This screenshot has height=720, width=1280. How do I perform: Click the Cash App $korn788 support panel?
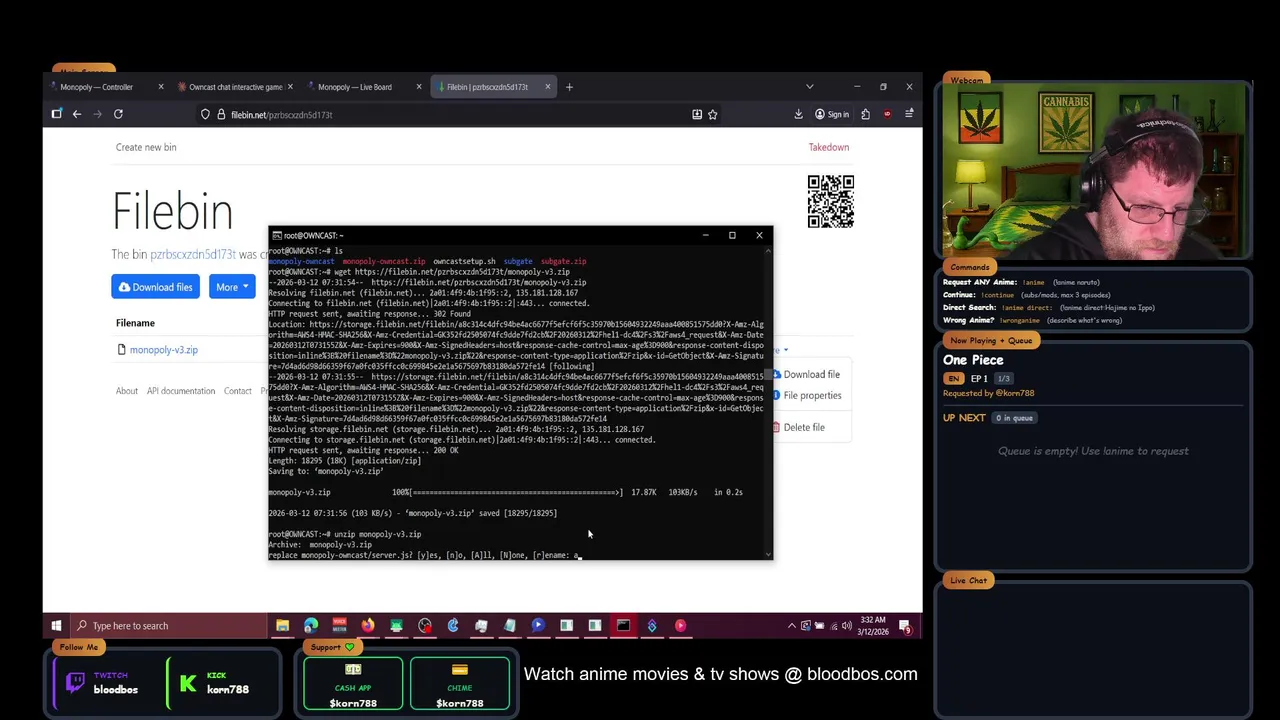point(353,684)
